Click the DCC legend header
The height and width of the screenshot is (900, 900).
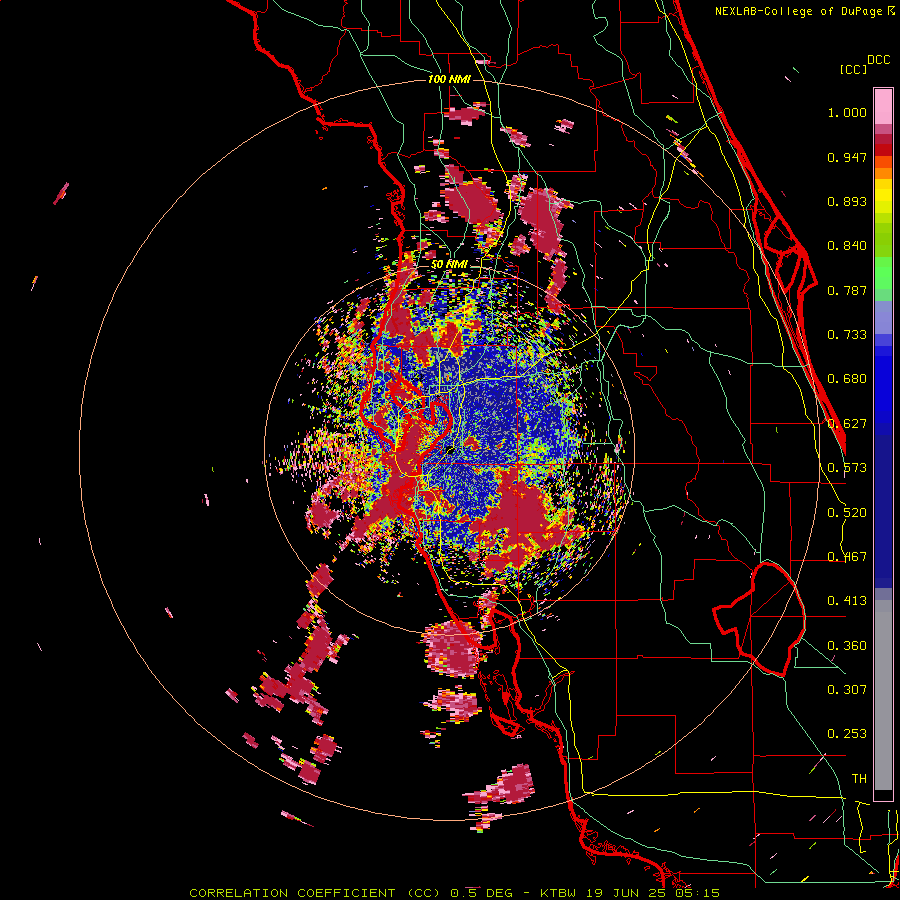[x=878, y=60]
